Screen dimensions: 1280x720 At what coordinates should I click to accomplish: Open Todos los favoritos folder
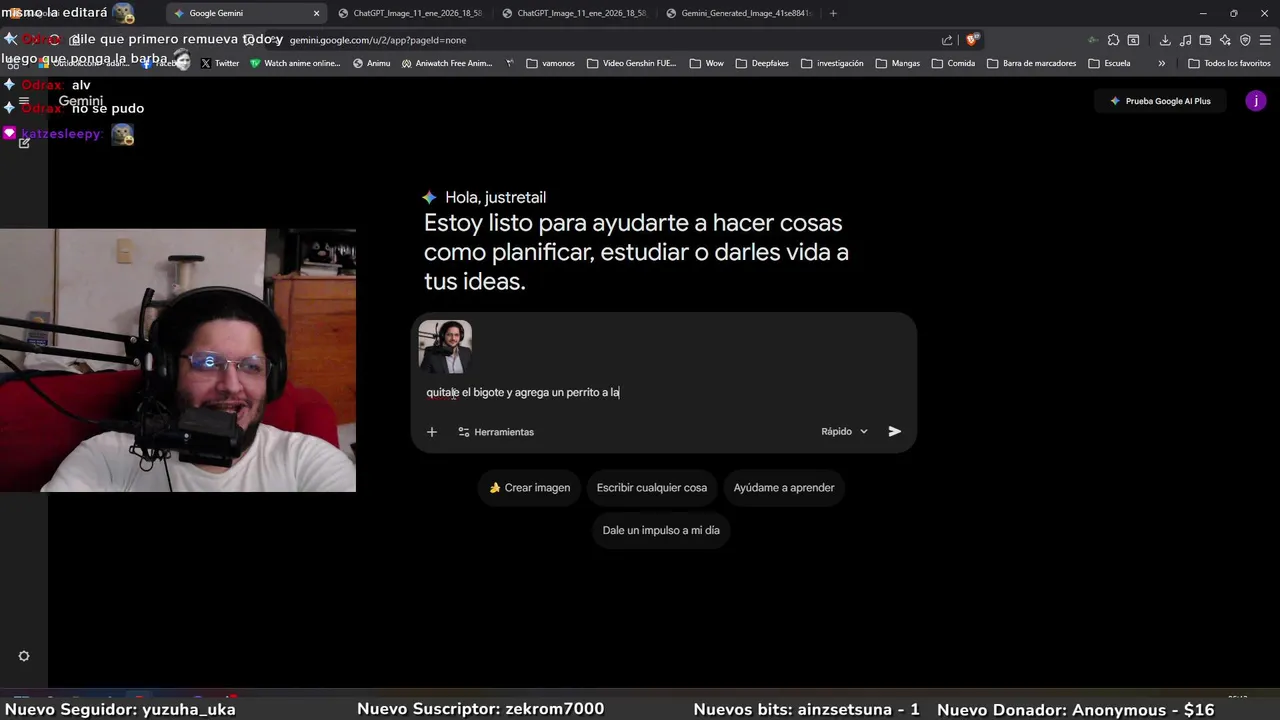1229,63
